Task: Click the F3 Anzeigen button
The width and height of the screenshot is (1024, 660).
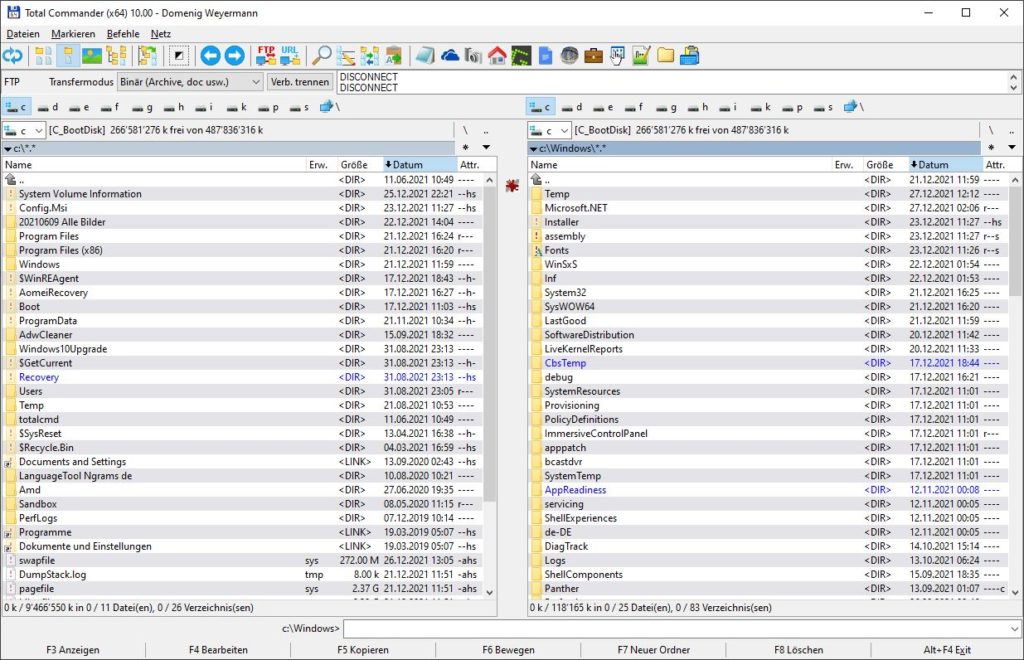Action: coord(72,650)
